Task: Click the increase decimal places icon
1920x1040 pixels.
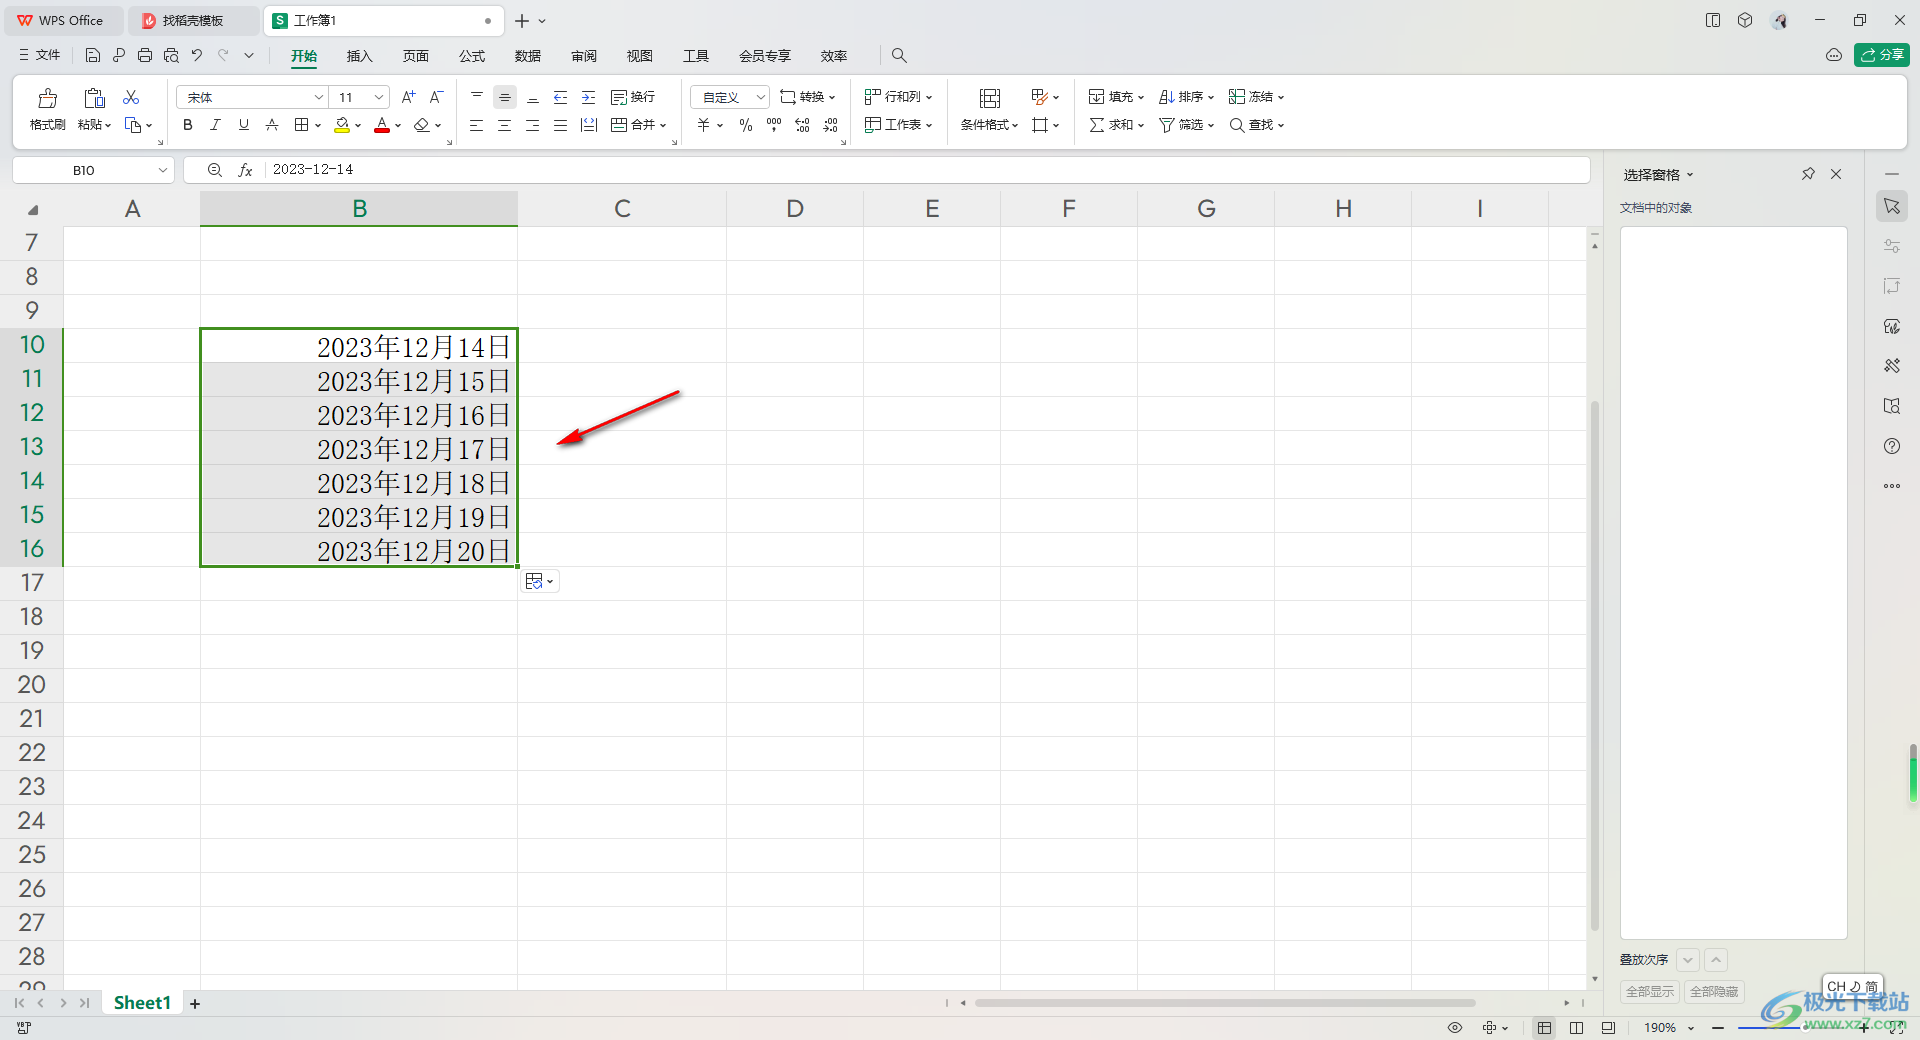Action: click(x=802, y=125)
